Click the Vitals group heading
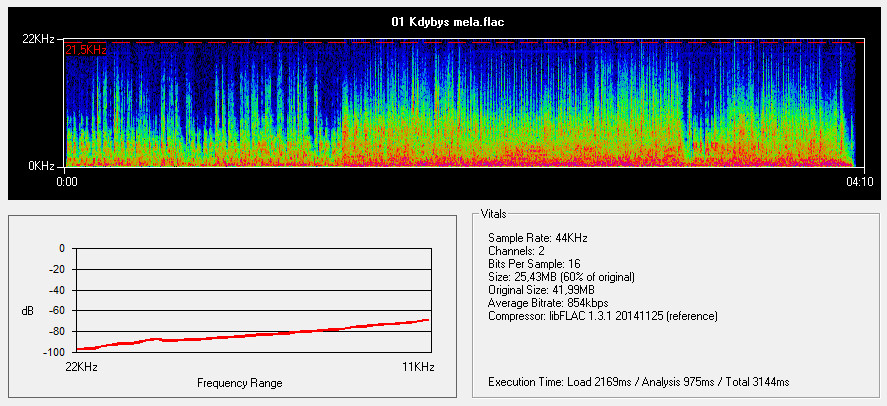The image size is (887, 406). pos(494,214)
